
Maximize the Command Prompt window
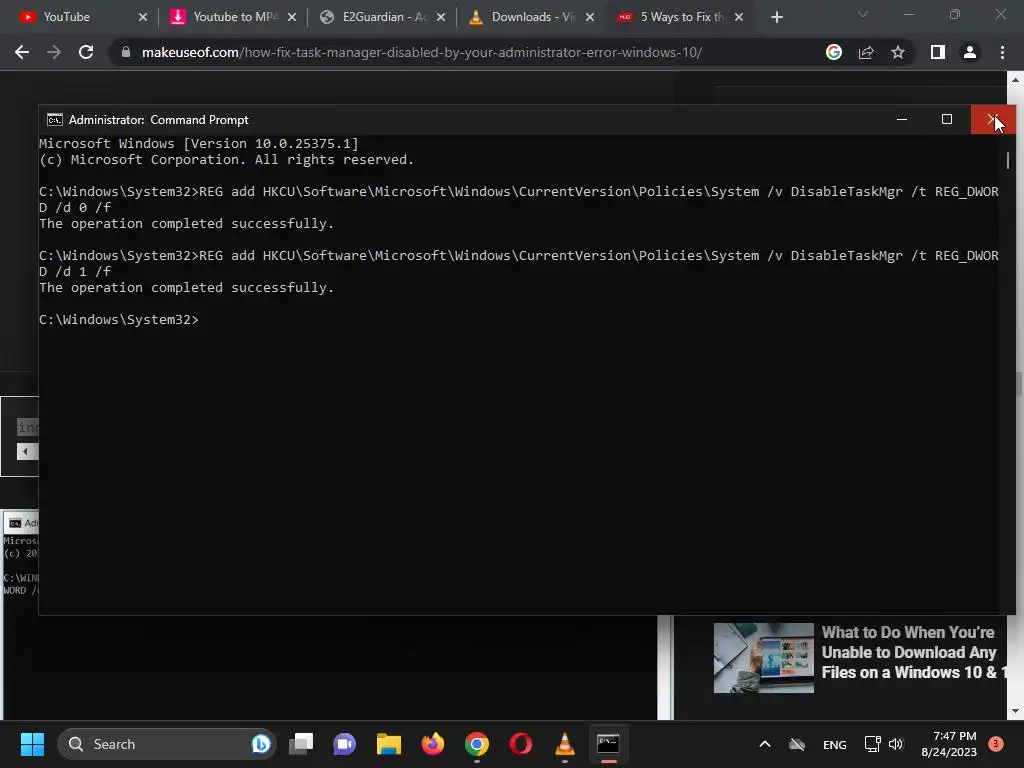(x=947, y=120)
